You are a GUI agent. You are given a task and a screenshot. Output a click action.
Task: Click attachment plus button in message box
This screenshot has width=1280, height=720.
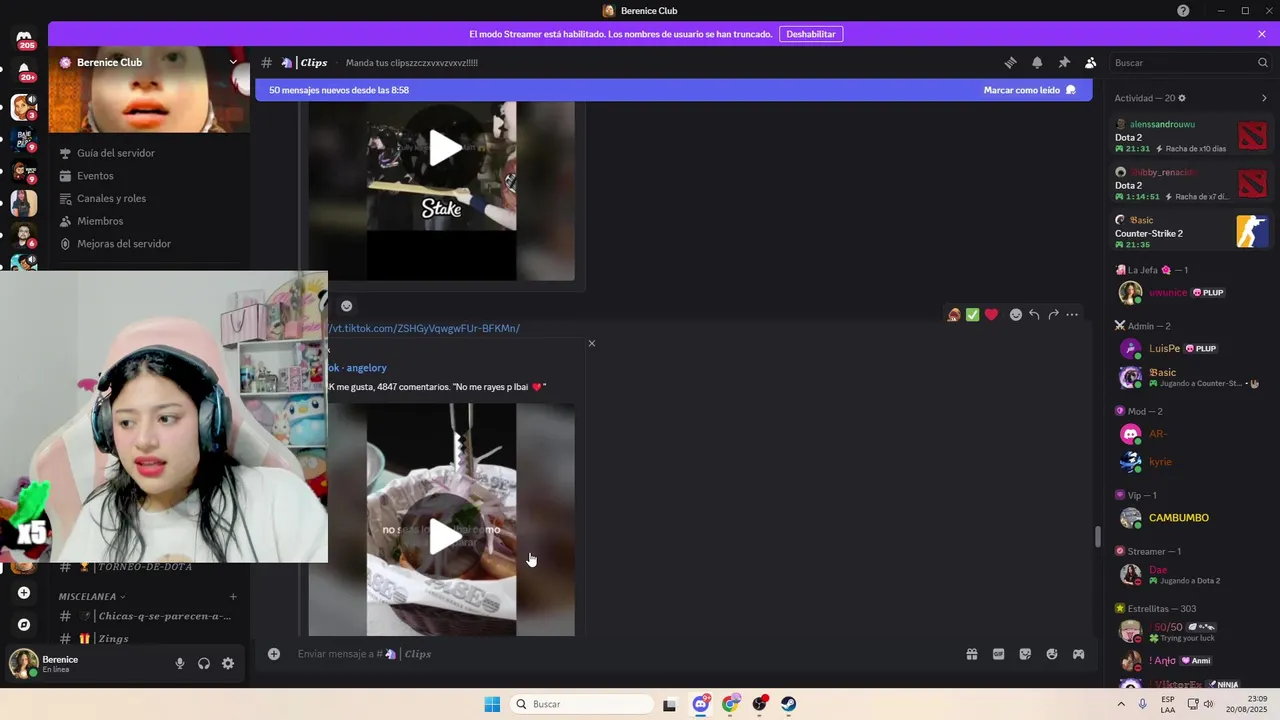(274, 654)
